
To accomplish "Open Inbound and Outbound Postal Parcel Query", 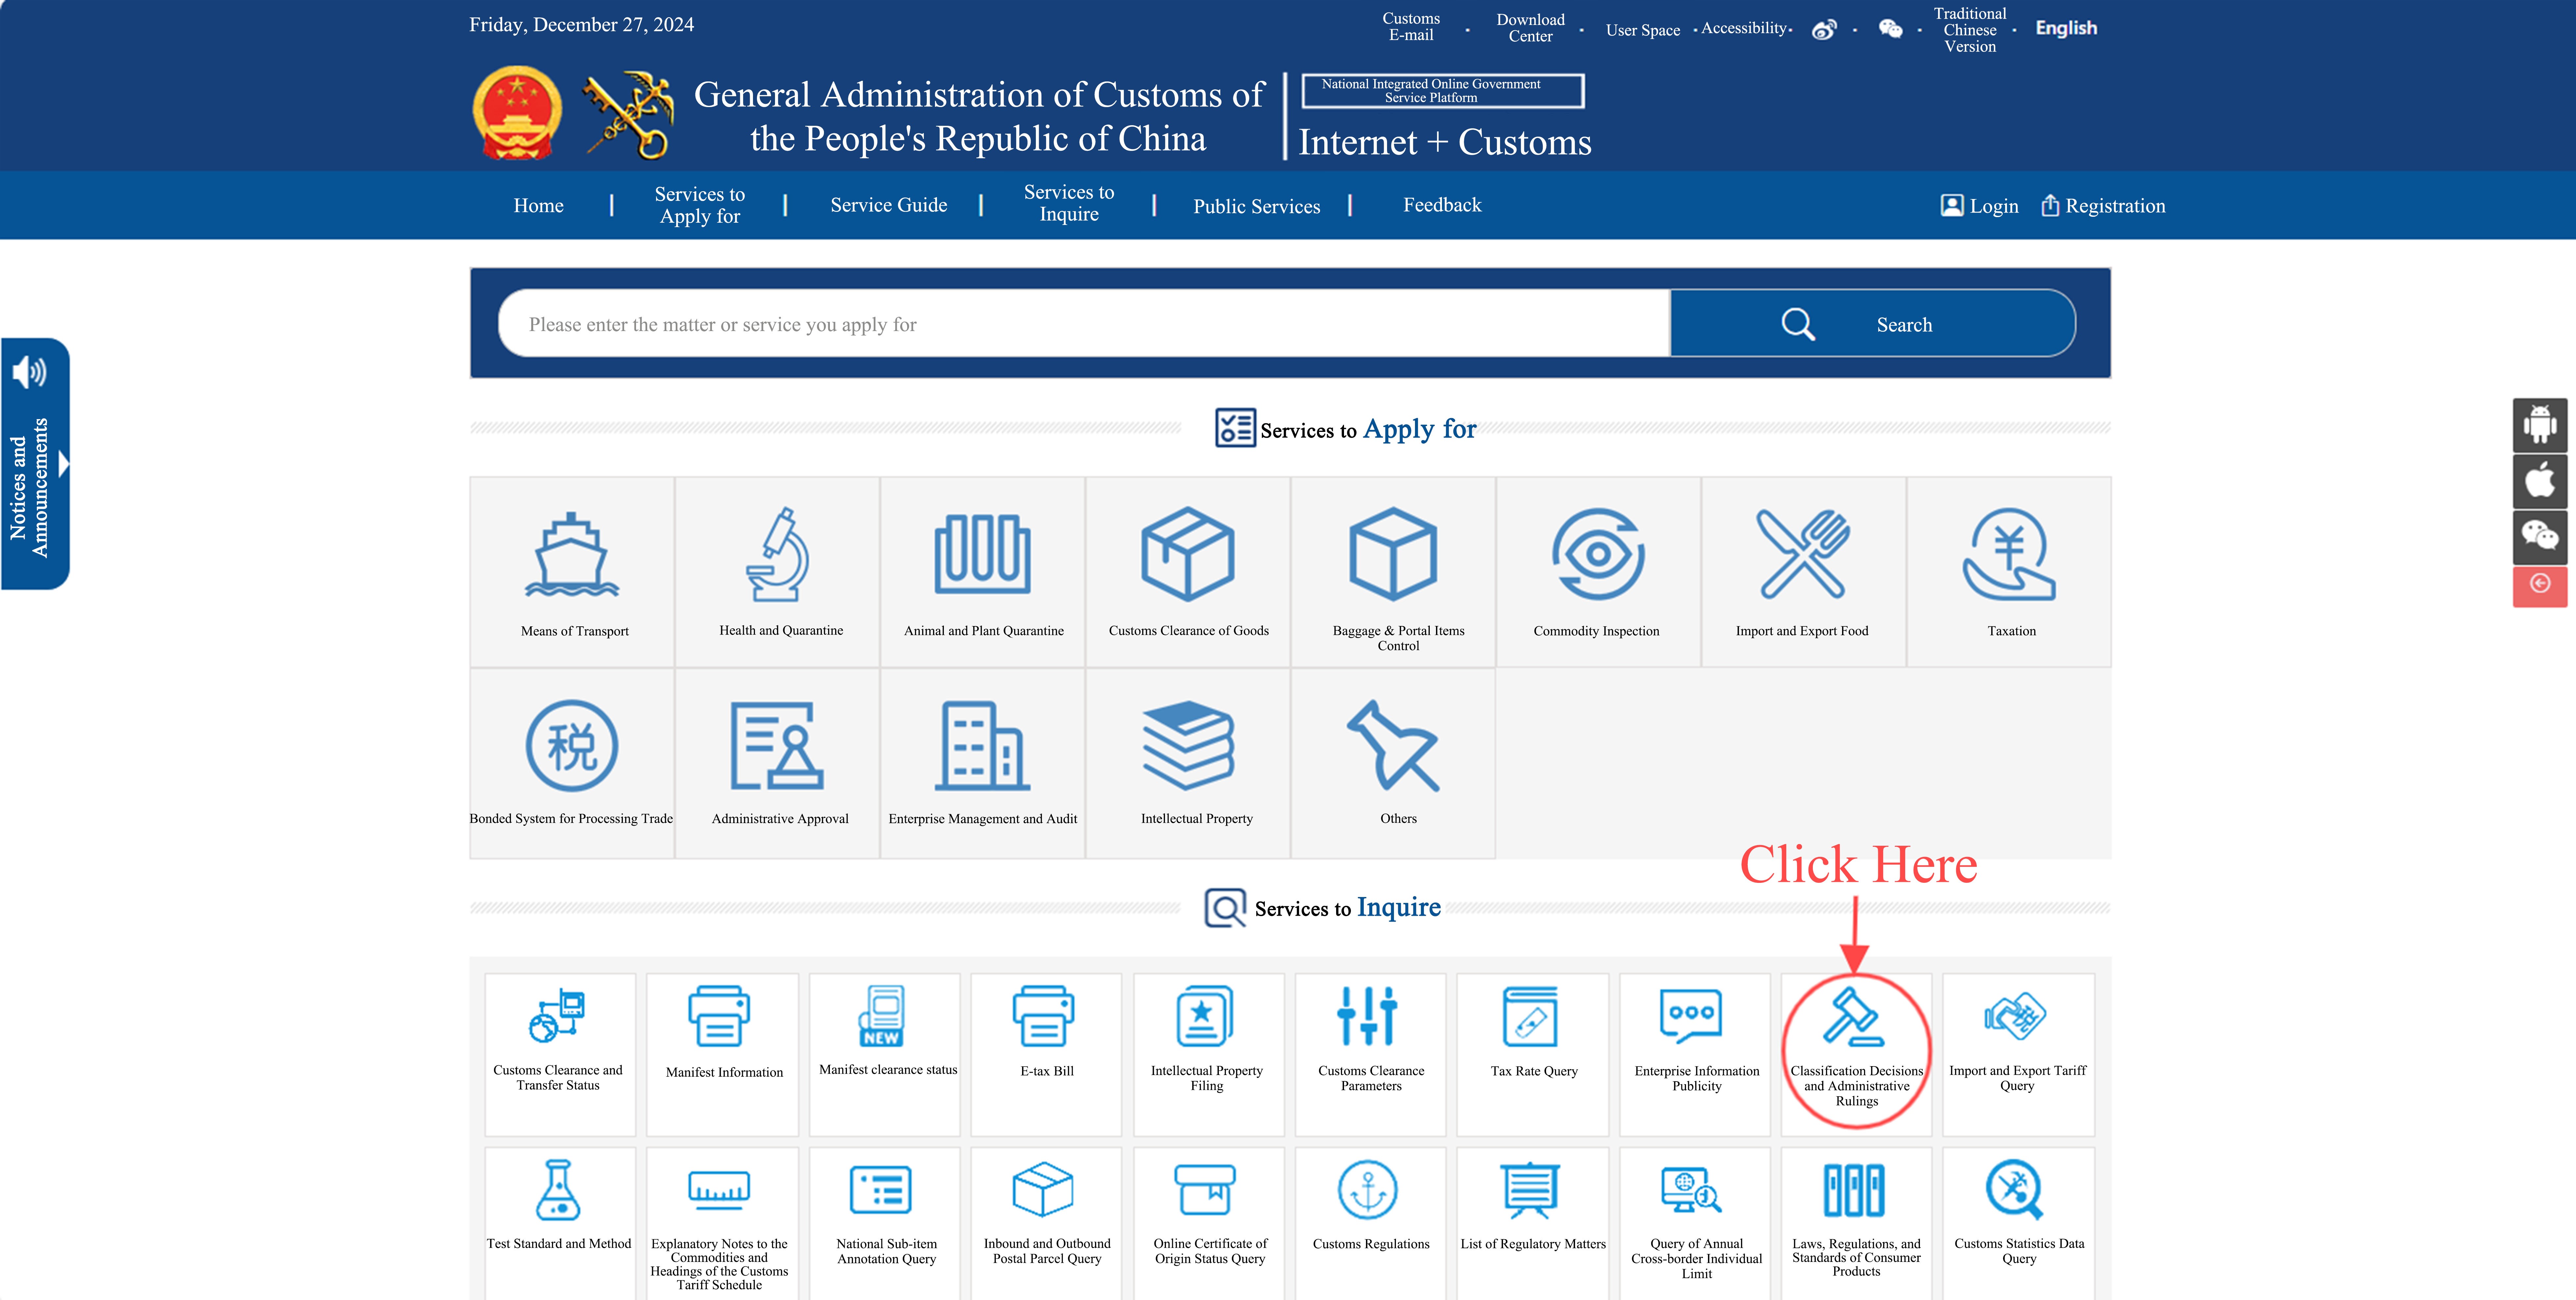I will (x=1046, y=1224).
